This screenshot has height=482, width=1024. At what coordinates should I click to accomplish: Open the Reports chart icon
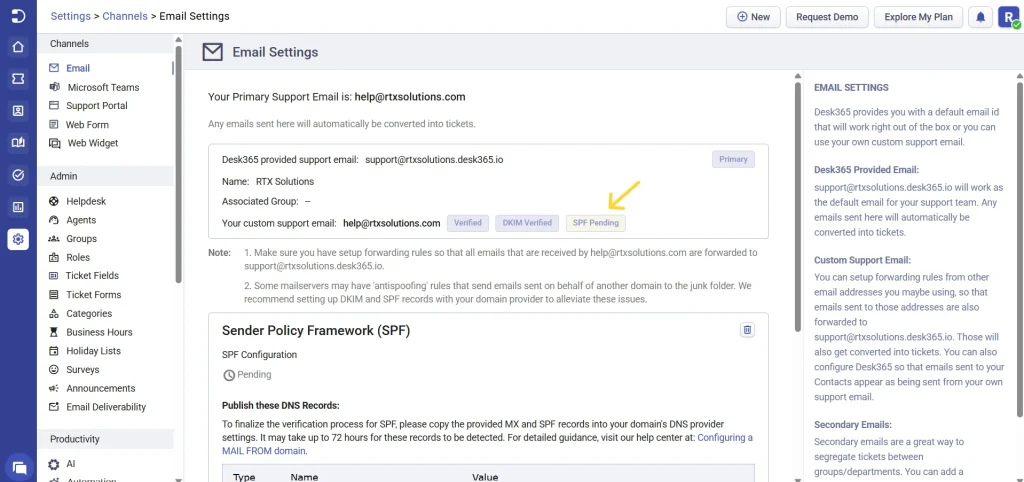tap(18, 207)
